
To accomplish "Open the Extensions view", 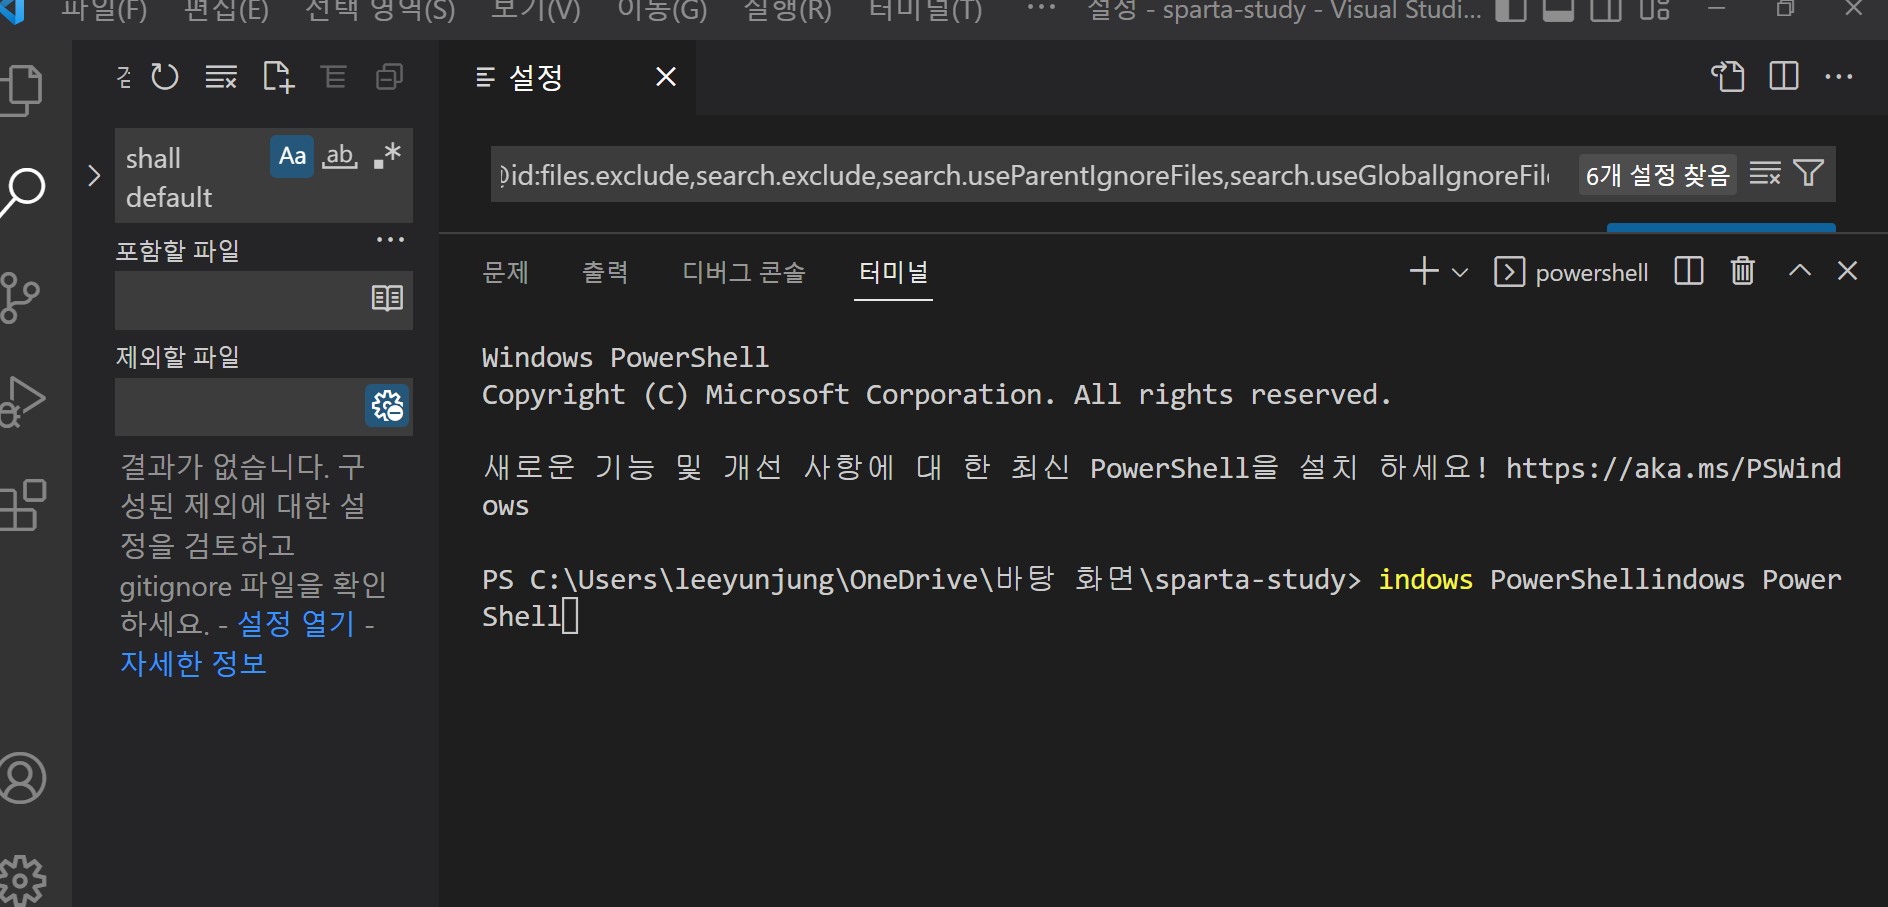I will (22, 506).
